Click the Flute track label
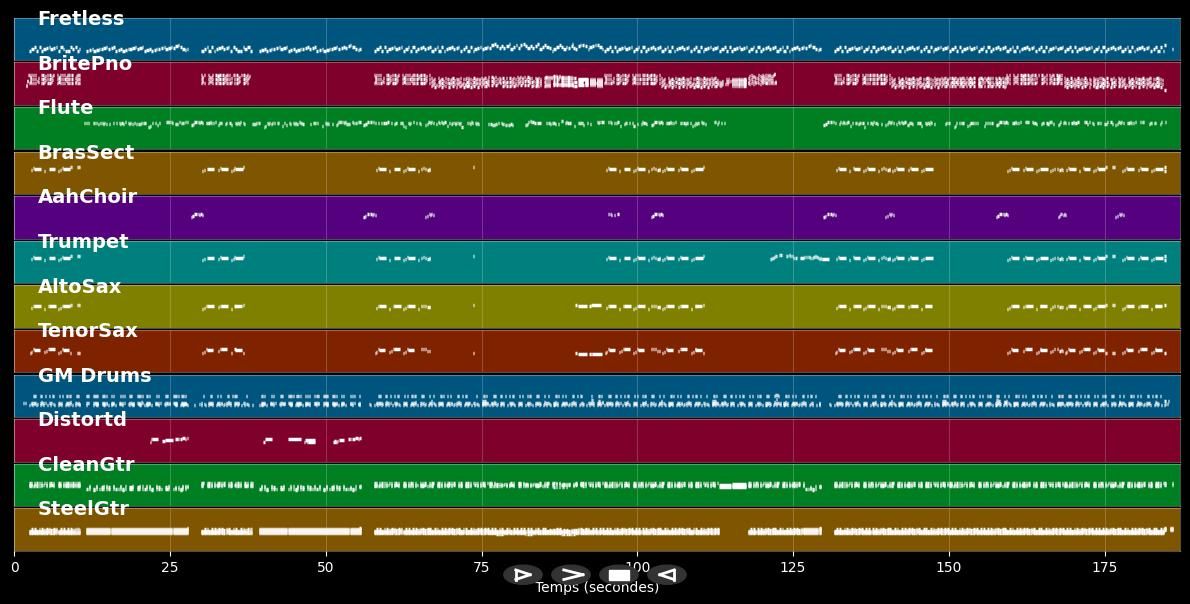Image resolution: width=1190 pixels, height=604 pixels. (65, 108)
